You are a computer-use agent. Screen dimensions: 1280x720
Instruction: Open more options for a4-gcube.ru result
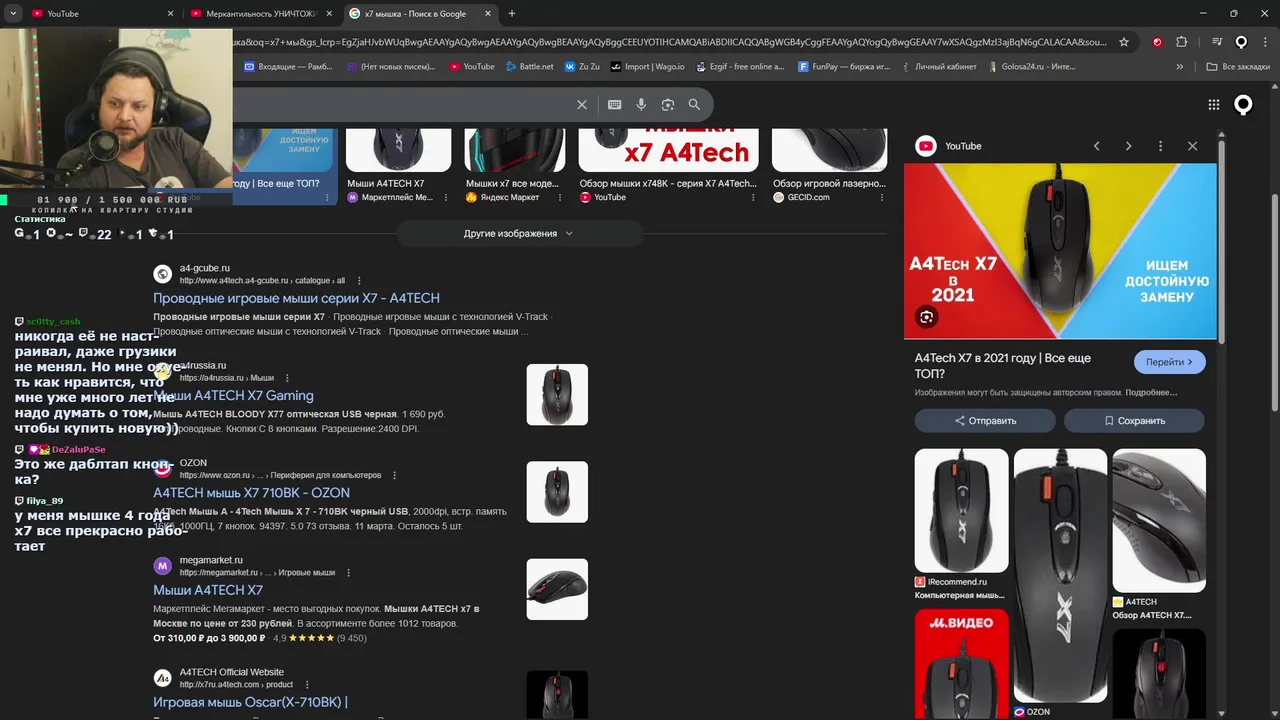click(359, 281)
